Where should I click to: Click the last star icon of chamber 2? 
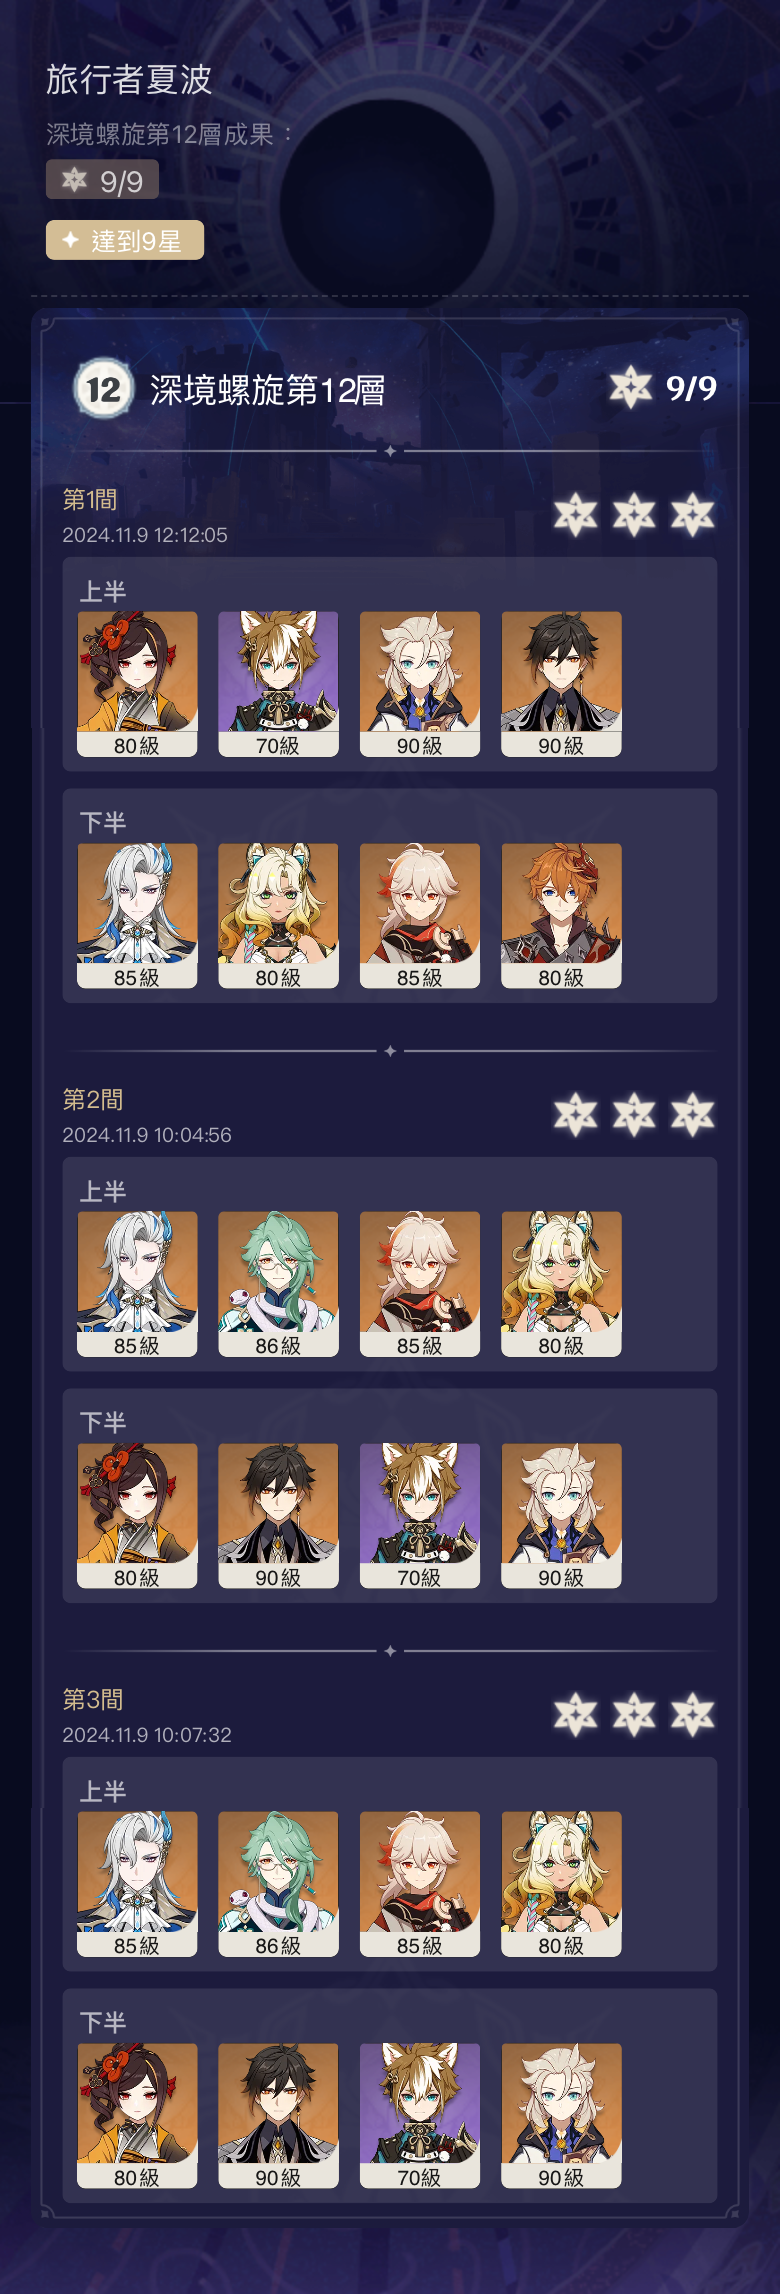pos(693,1115)
